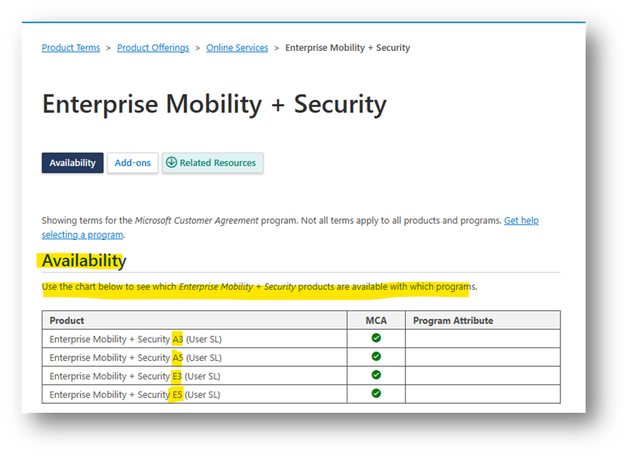
Task: Click 'Enterprise Mobility + Security' breadcrumb text
Action: point(348,48)
